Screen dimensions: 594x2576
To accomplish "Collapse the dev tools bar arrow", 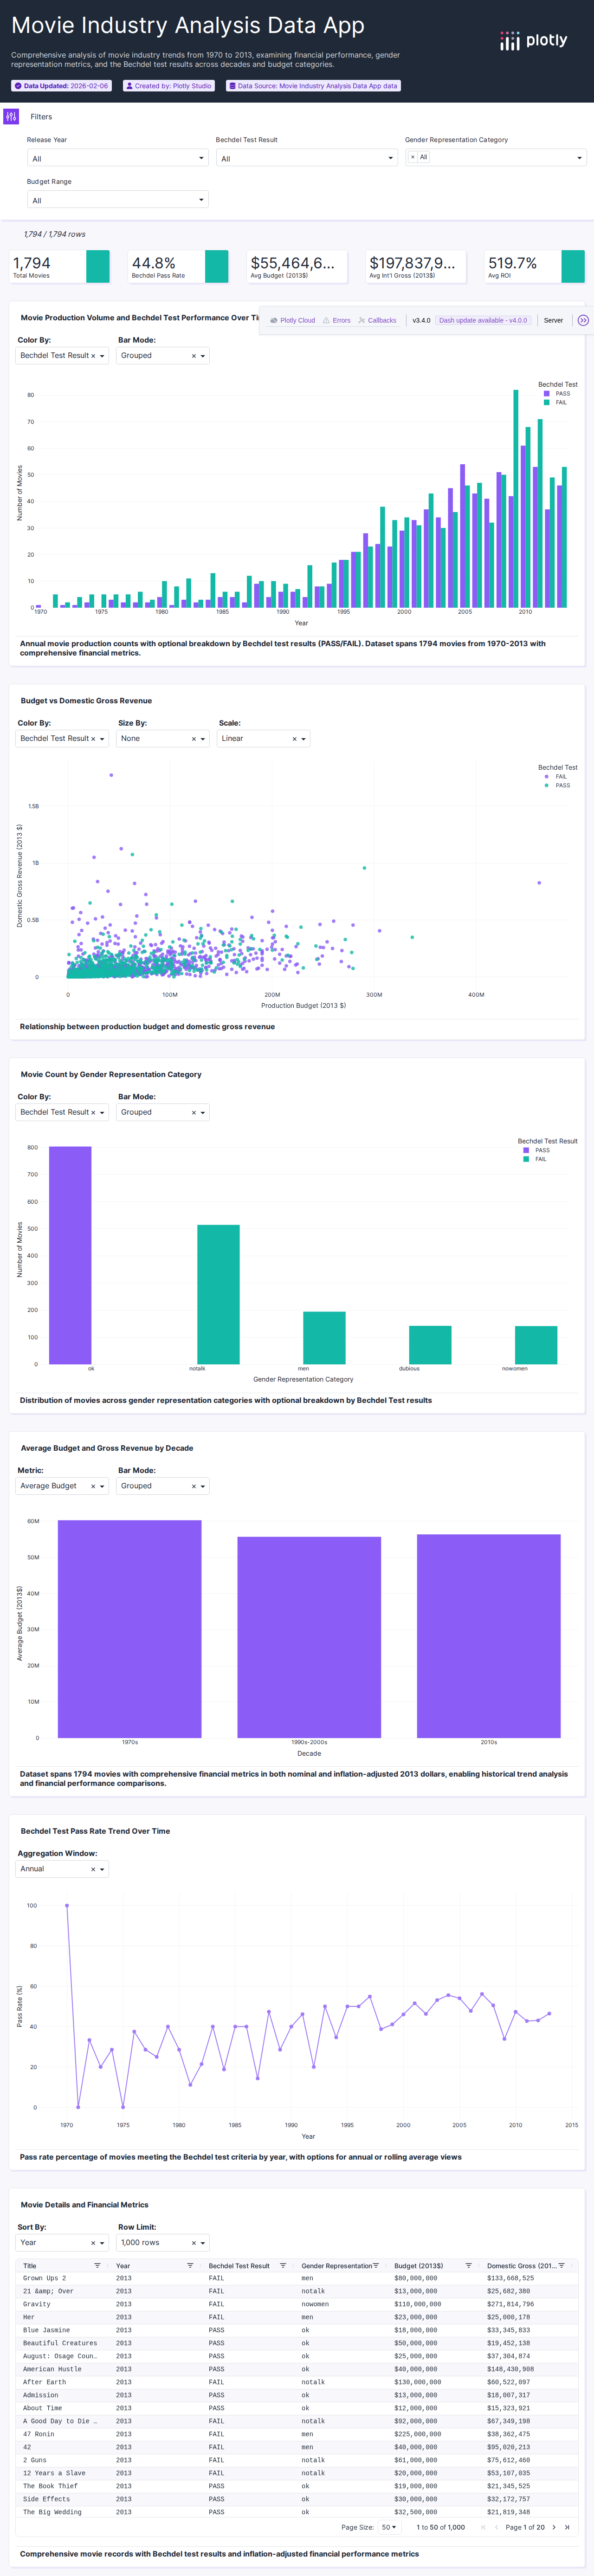I will click(x=583, y=321).
